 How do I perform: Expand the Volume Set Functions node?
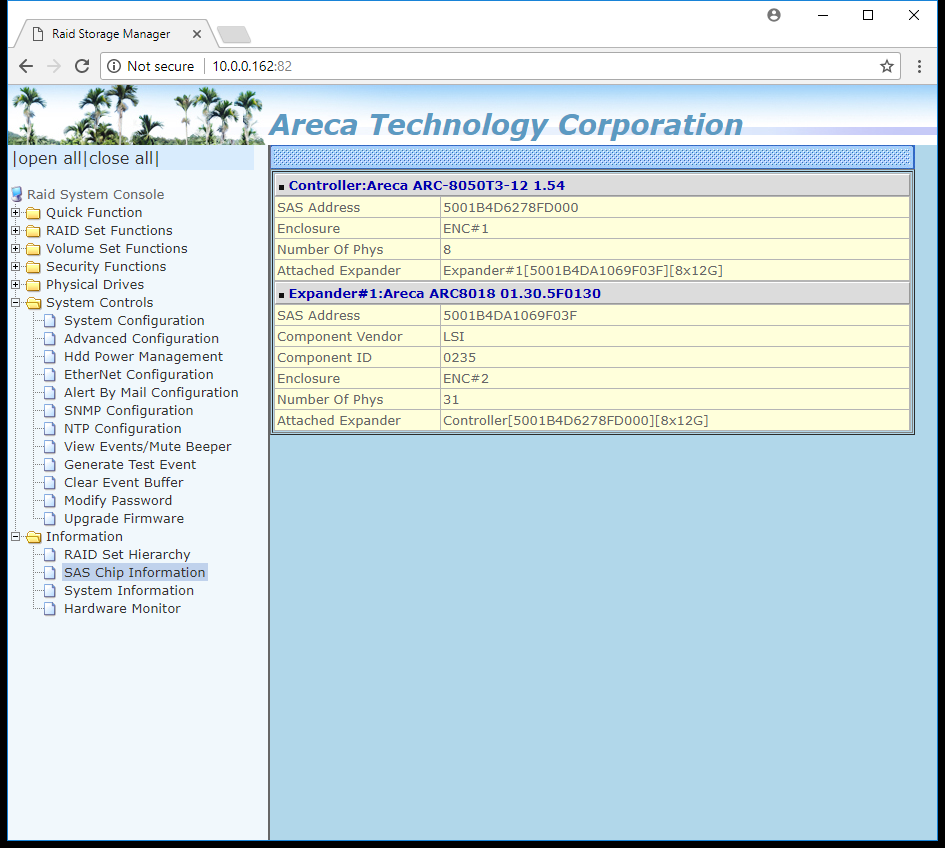(x=16, y=248)
